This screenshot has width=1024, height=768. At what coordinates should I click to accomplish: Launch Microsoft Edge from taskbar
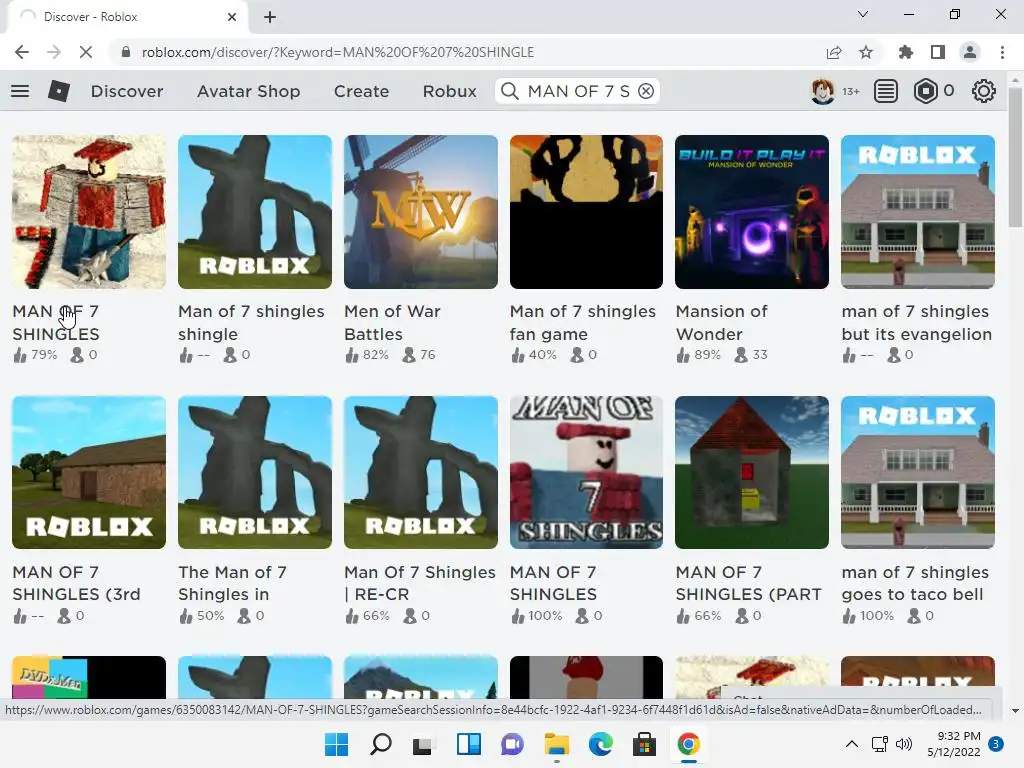click(600, 744)
